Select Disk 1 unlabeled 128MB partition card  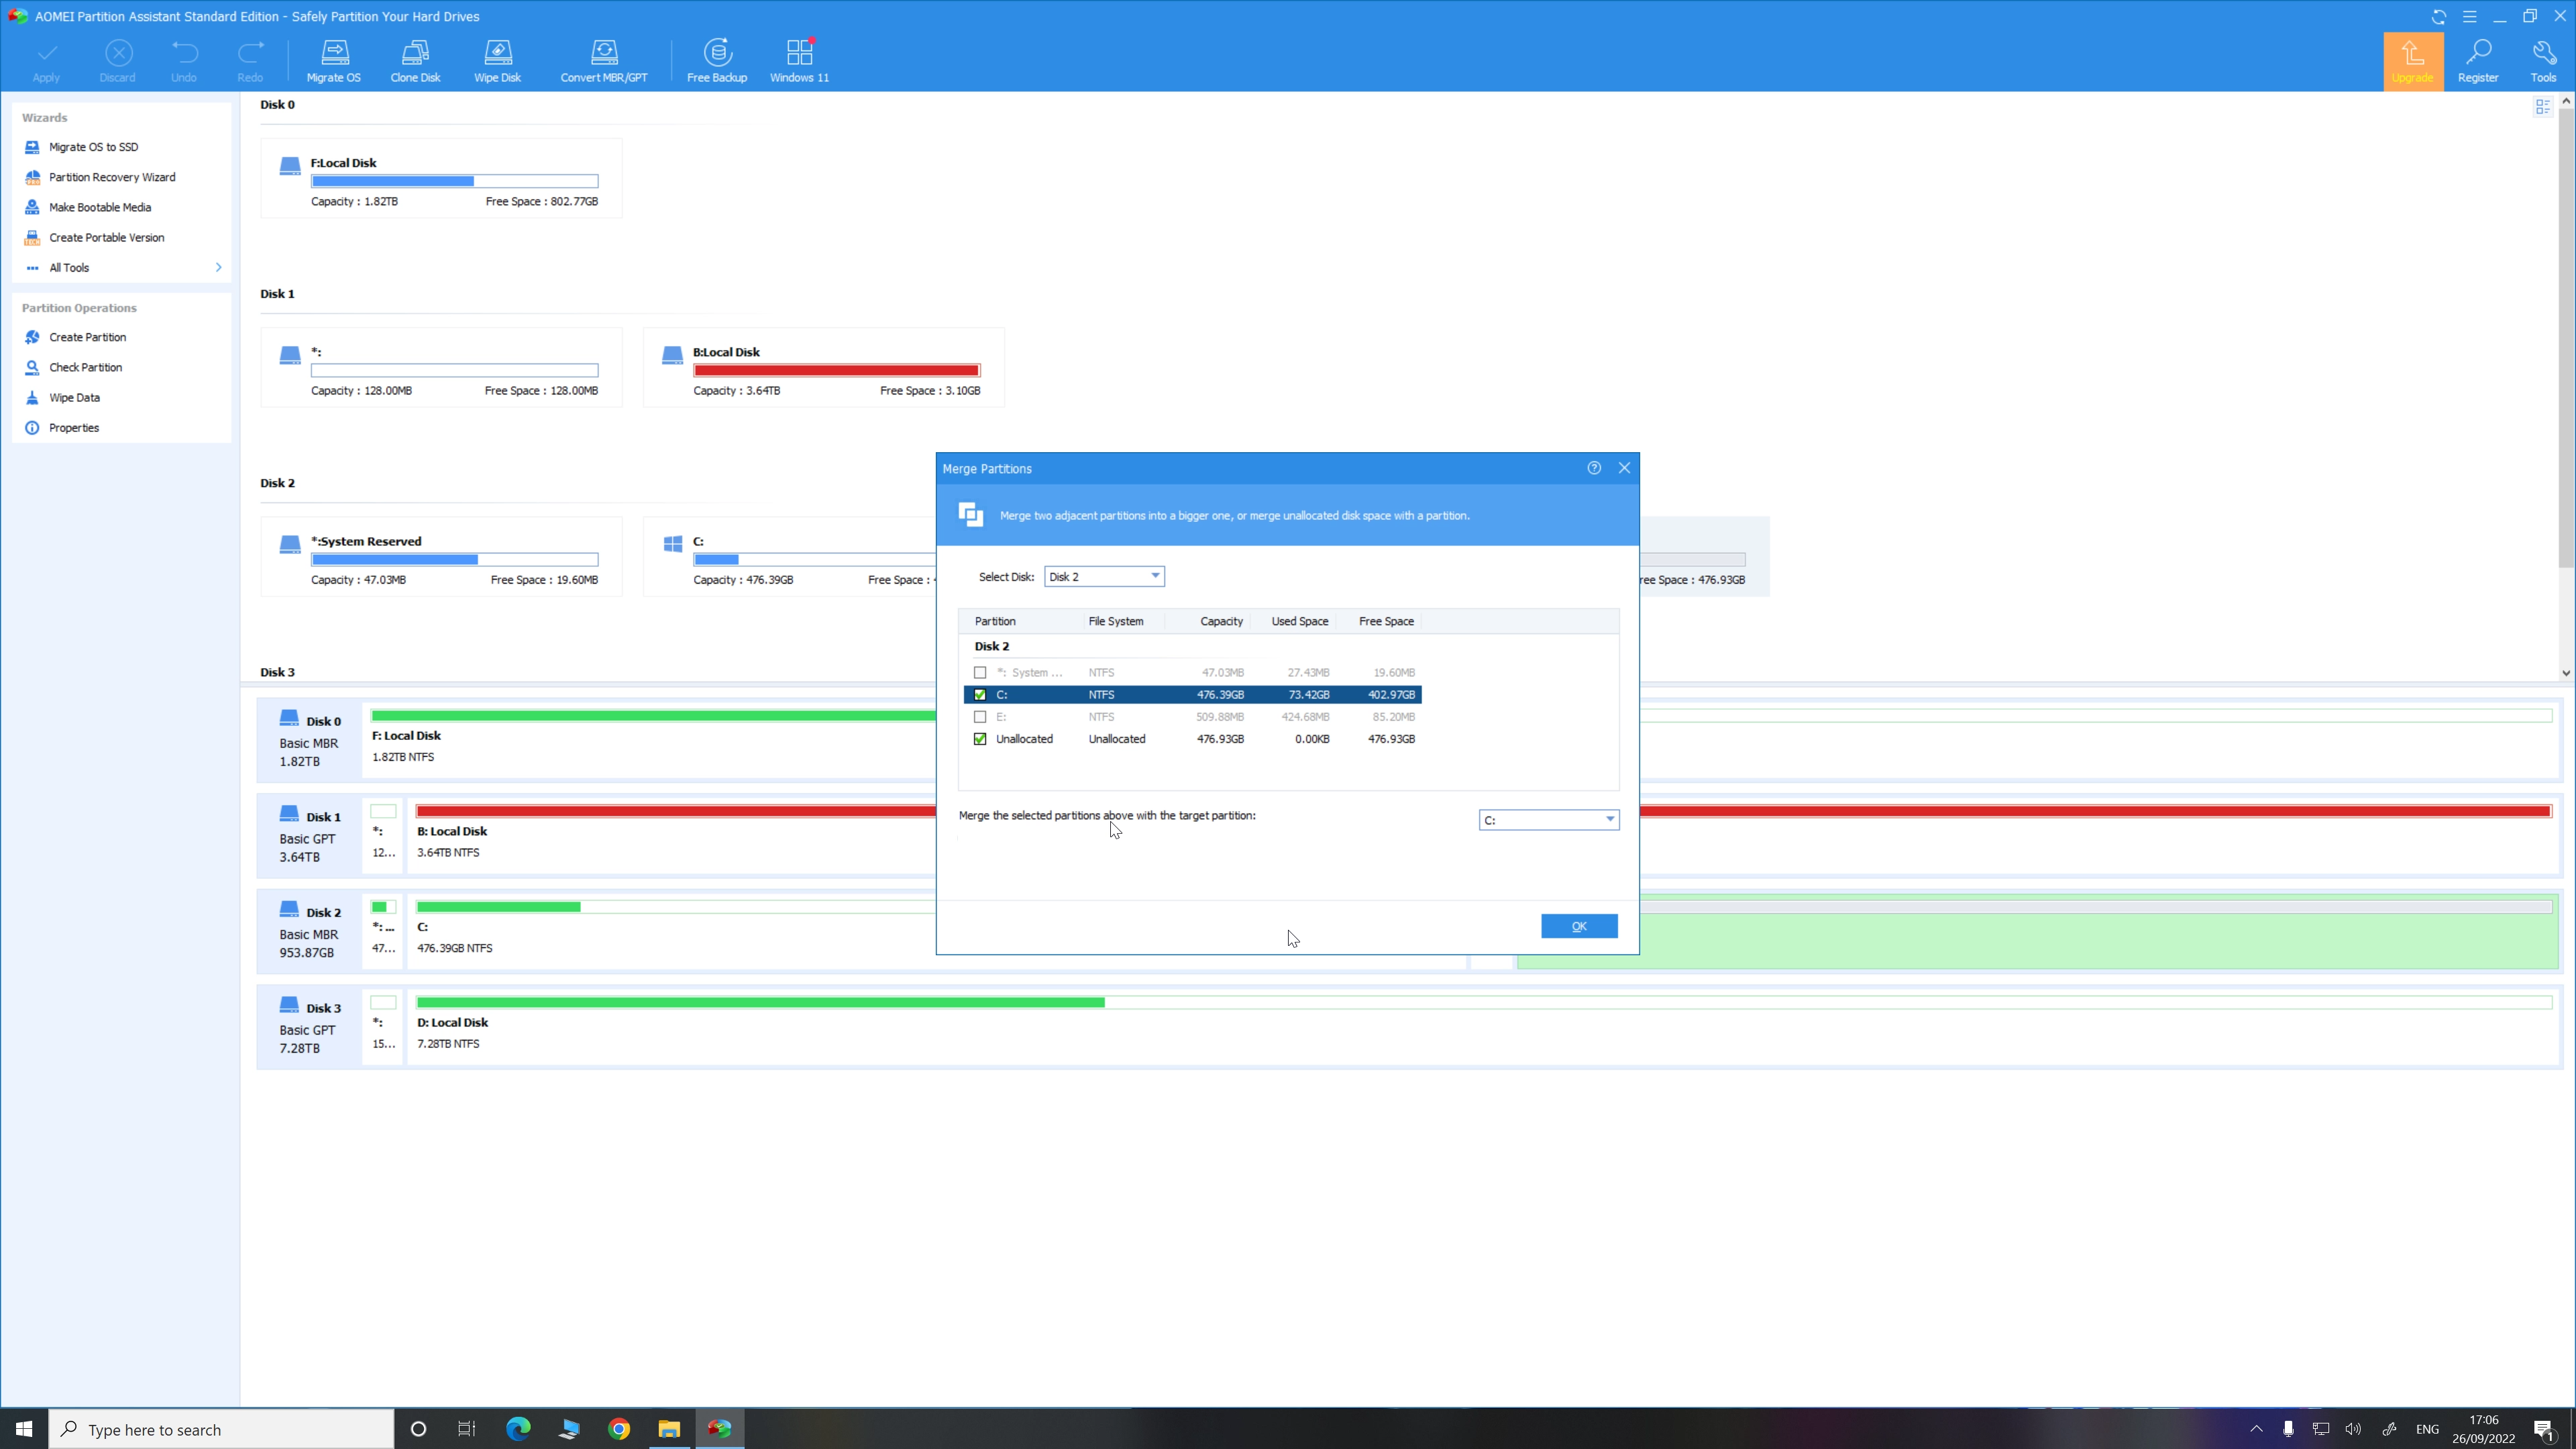(x=441, y=367)
